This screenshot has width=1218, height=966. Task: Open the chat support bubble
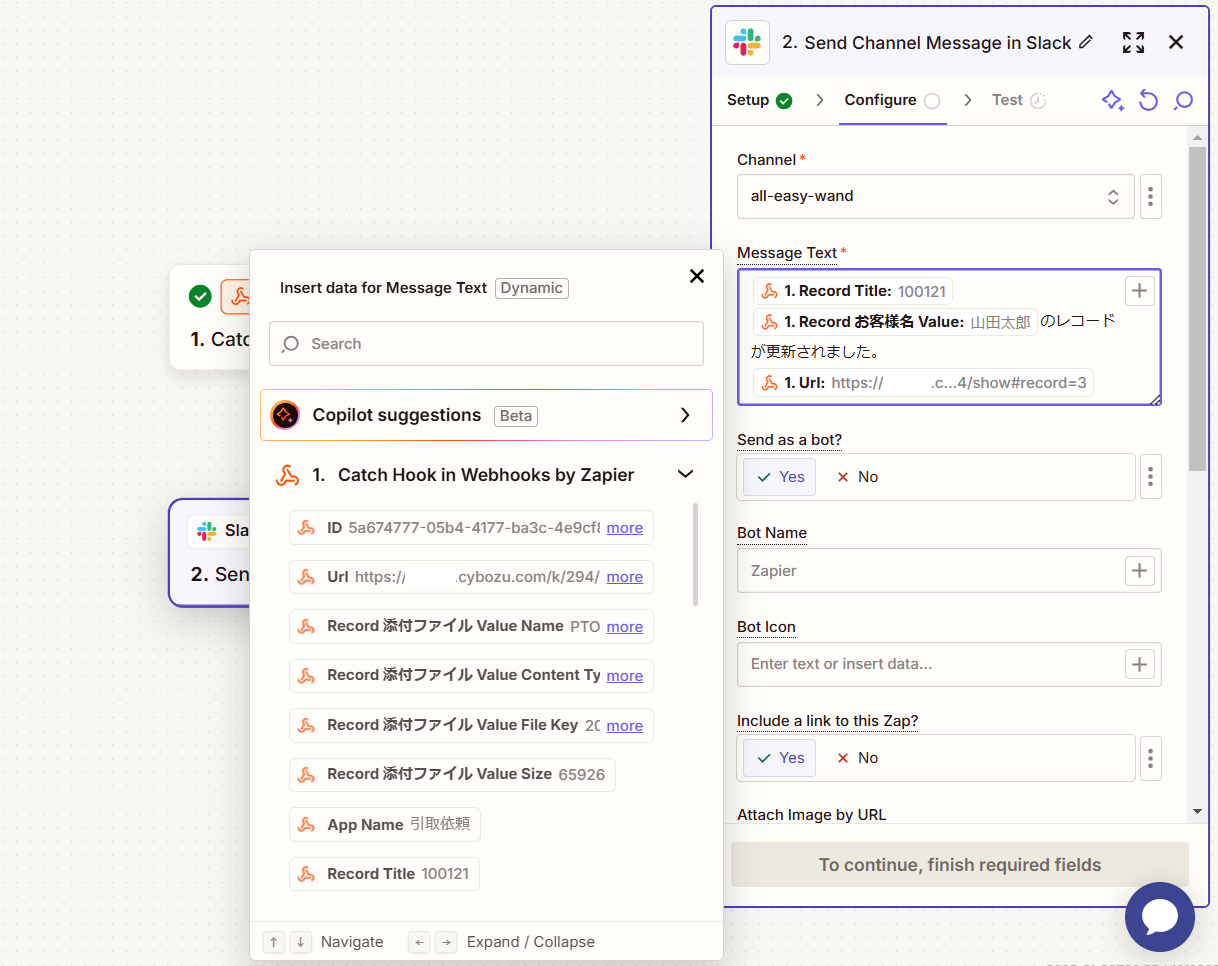tap(1160, 917)
